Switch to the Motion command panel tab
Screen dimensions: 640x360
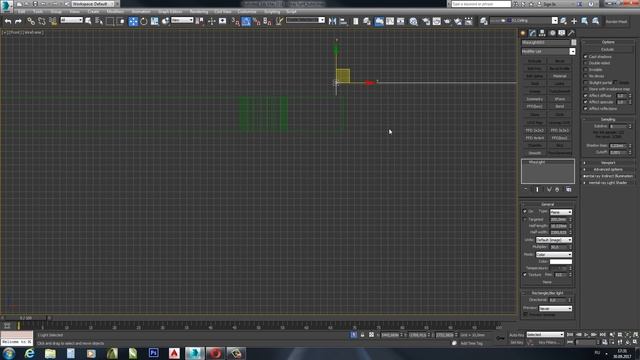point(552,33)
